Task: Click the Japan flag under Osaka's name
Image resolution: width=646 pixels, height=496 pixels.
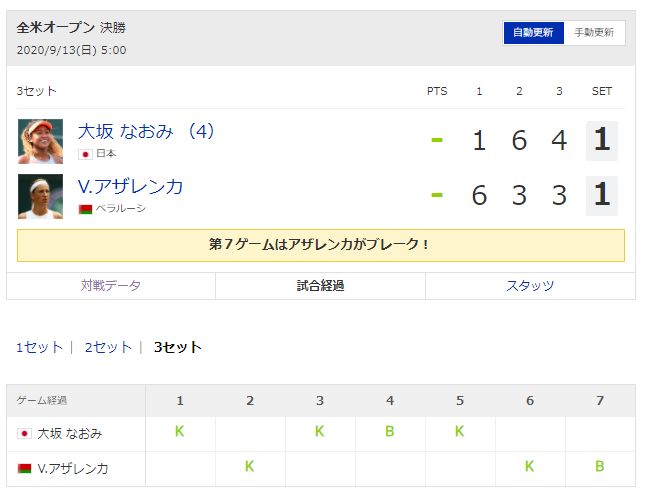Action: (85, 154)
